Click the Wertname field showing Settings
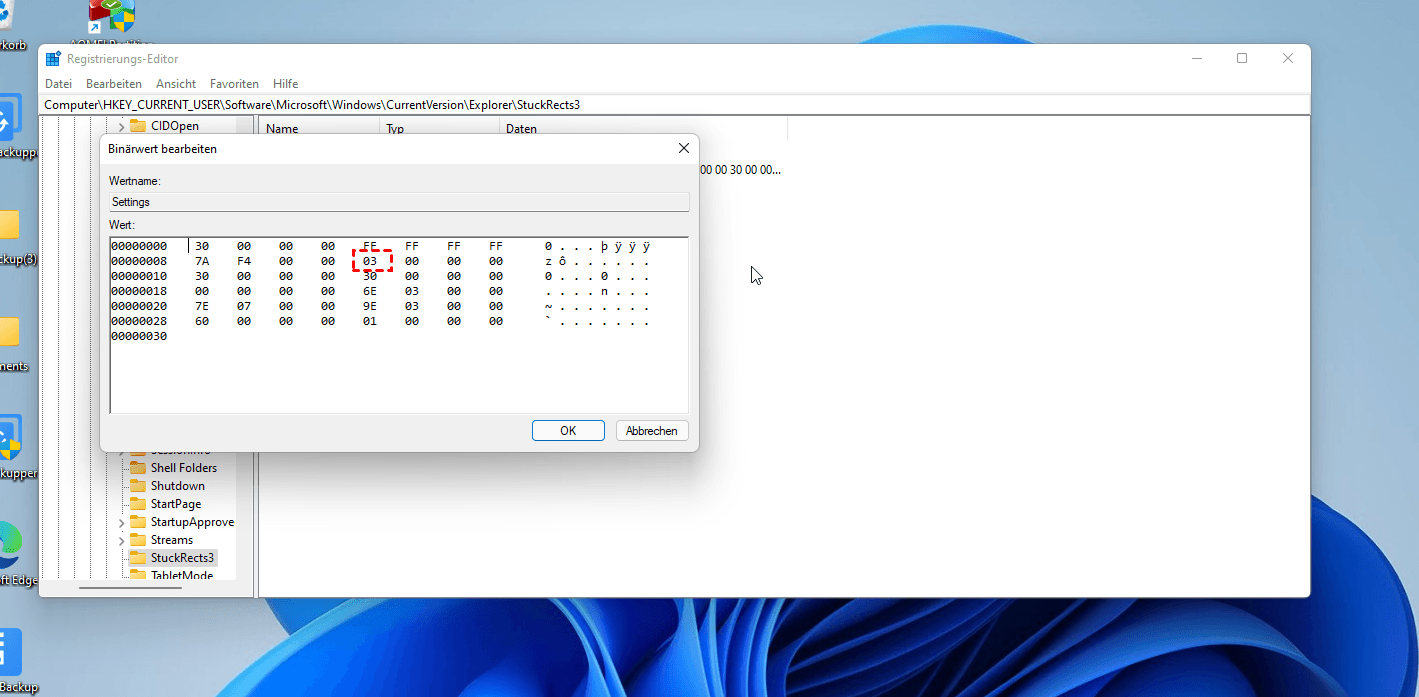Viewport: 1419px width, 697px height. click(399, 202)
